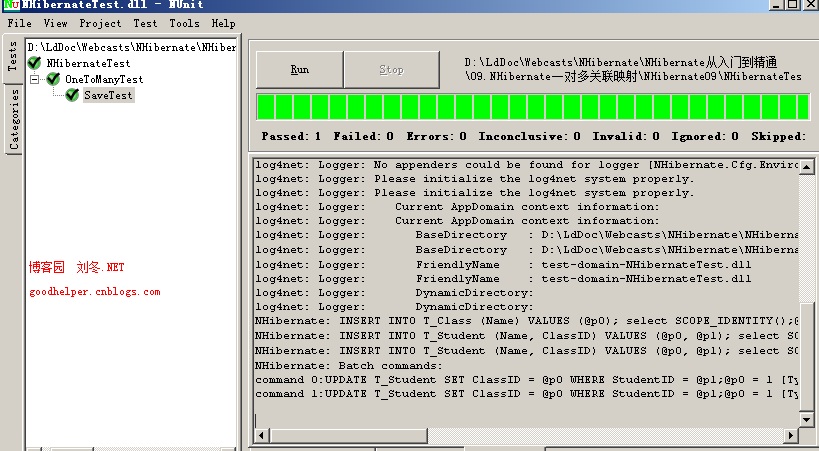
Task: Minimize the NUnit window
Action: [777, 4]
